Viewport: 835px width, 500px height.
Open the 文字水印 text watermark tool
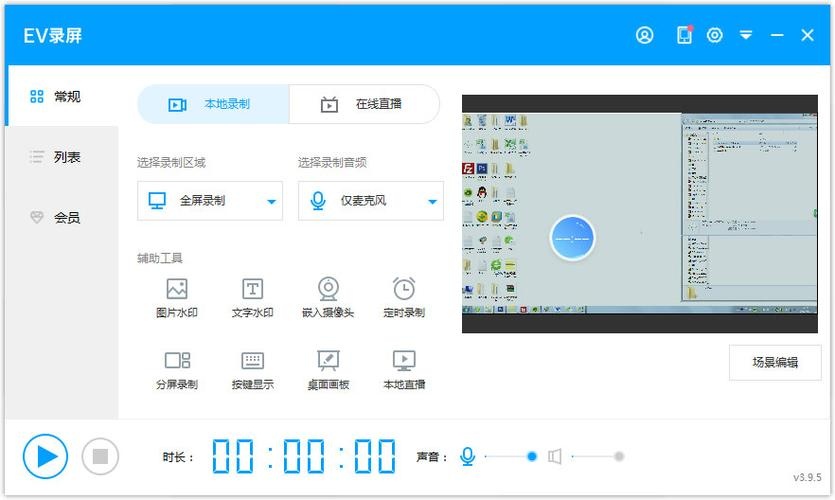[252, 297]
